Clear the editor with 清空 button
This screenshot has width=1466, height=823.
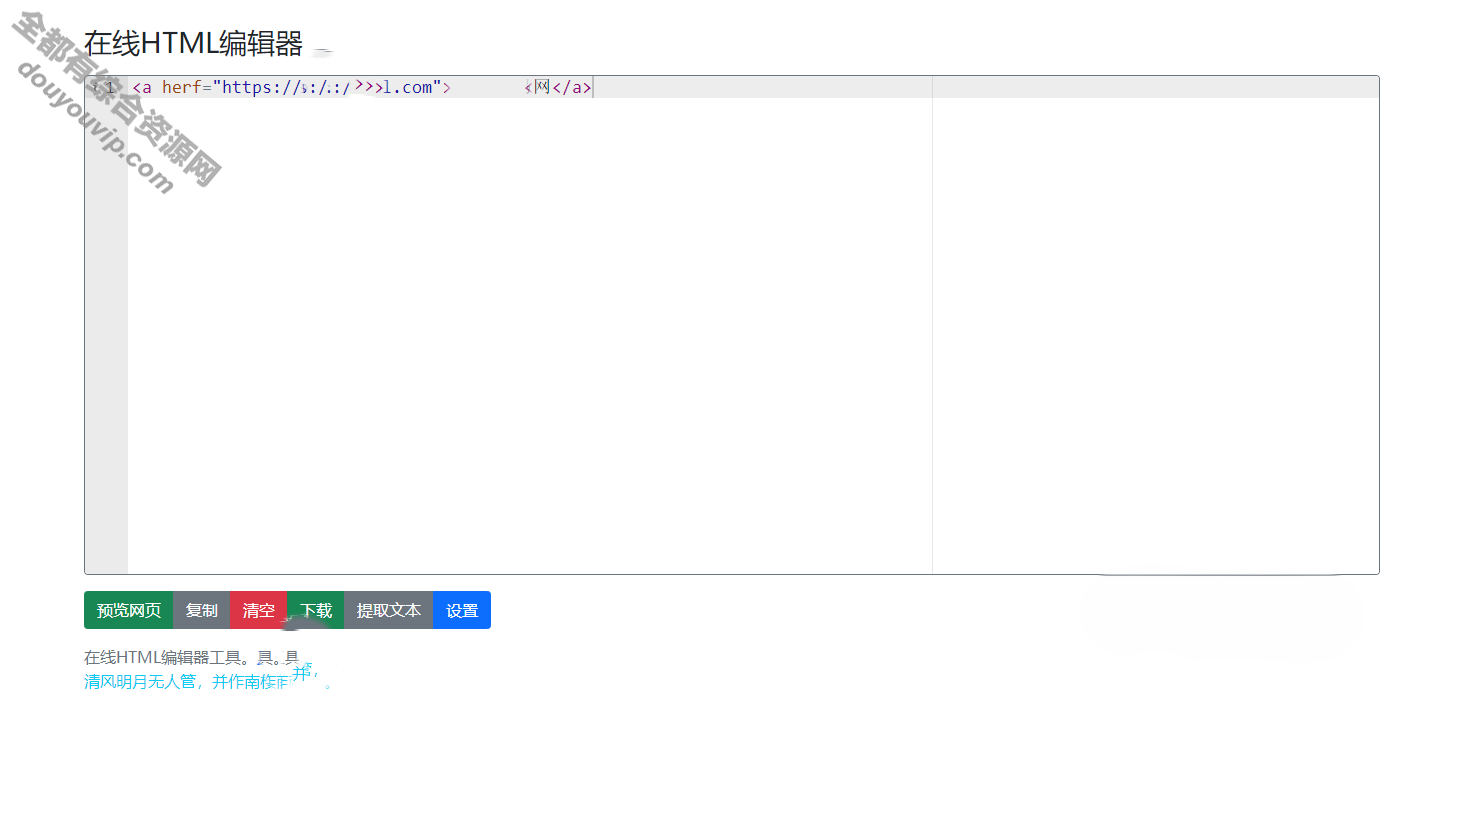pos(258,610)
